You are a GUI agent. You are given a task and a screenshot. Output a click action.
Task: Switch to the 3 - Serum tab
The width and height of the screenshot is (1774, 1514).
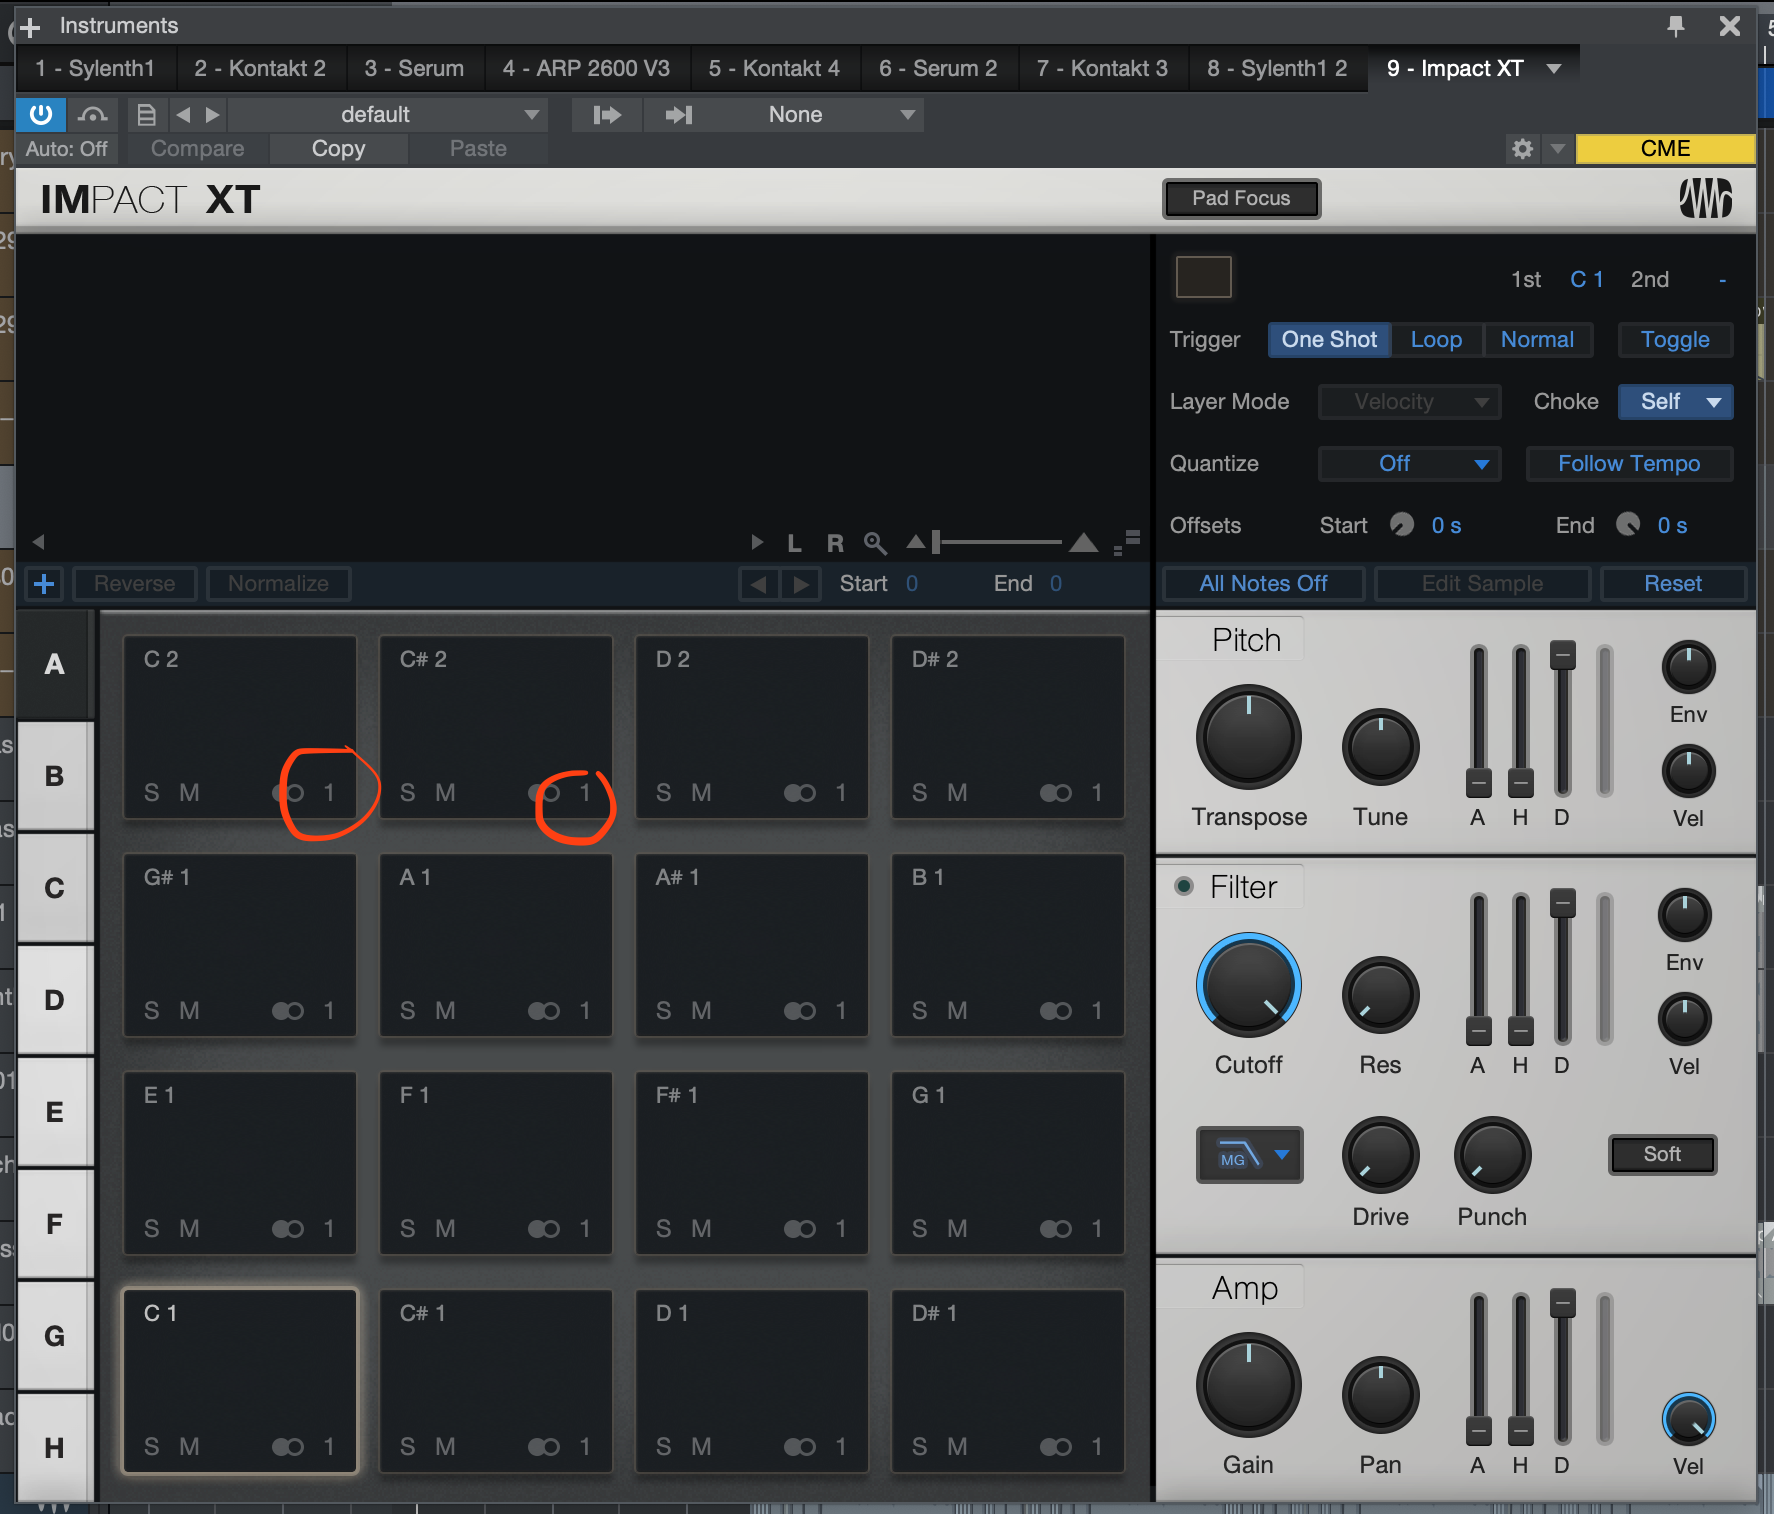coord(414,69)
